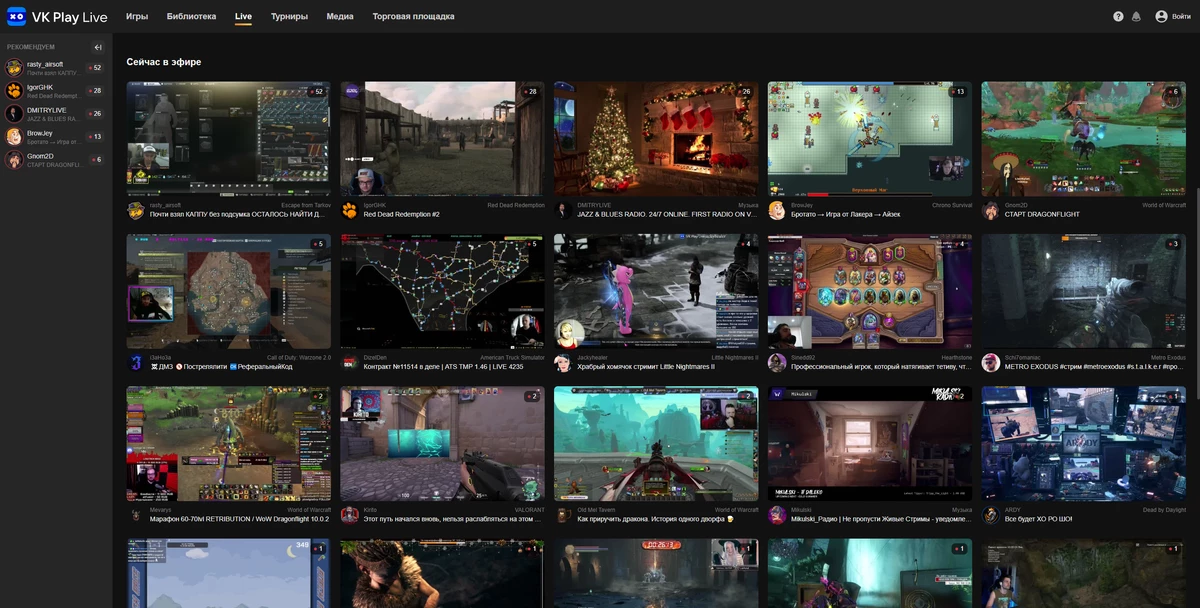Image resolution: width=1200 pixels, height=608 pixels.
Task: Click Jackyheater avatar below Little Nightmares stream
Action: [563, 362]
